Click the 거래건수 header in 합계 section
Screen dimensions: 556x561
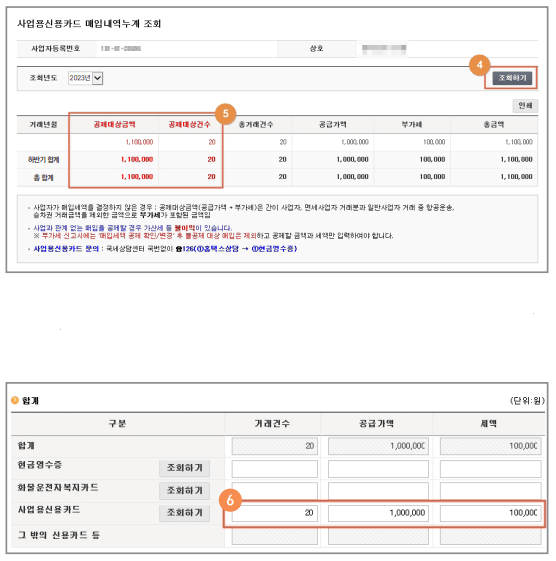[272, 424]
